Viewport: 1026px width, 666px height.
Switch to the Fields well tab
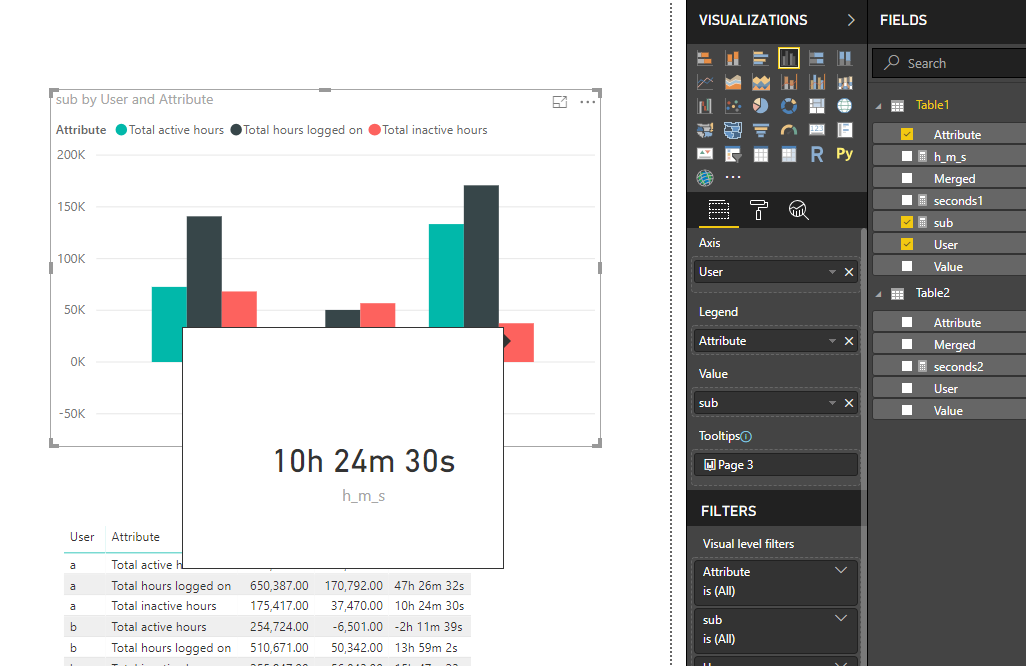(x=718, y=210)
